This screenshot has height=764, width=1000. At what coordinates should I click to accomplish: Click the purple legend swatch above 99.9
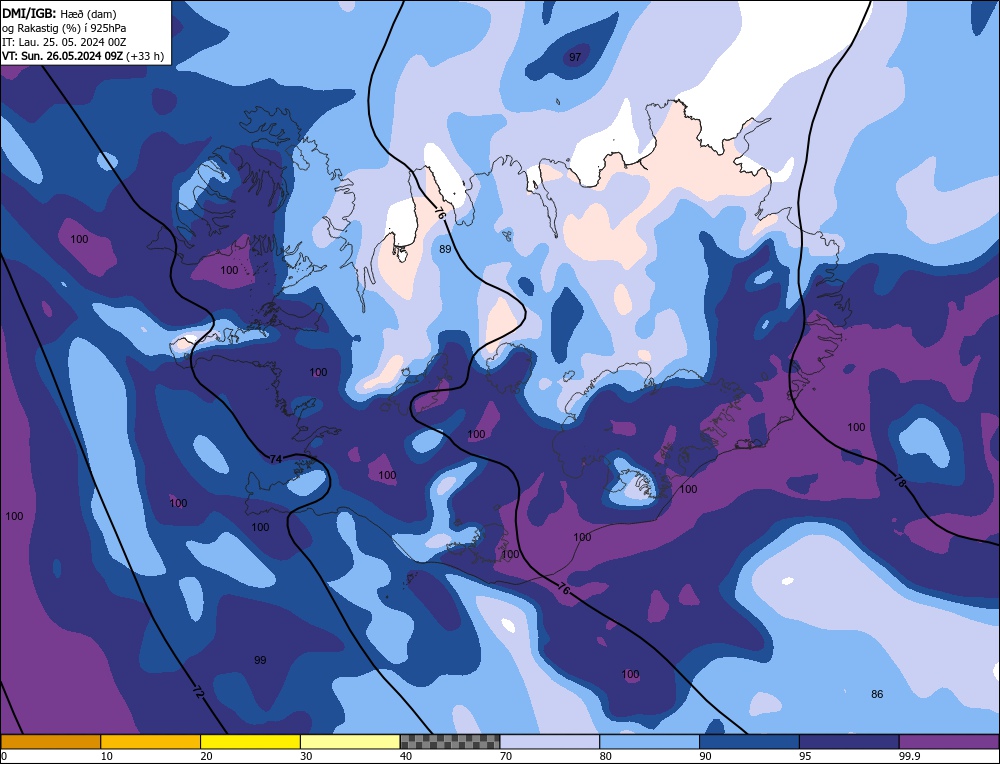(949, 741)
